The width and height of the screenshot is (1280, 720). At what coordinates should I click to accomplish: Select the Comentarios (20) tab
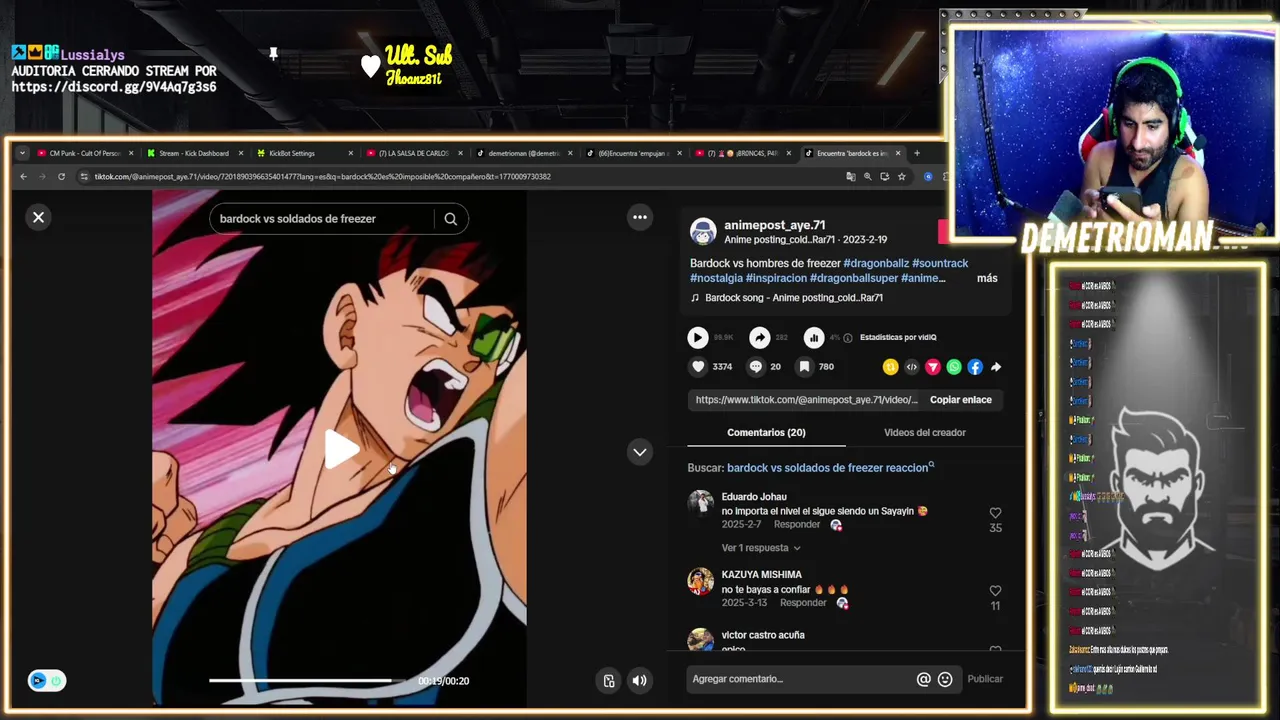(766, 433)
